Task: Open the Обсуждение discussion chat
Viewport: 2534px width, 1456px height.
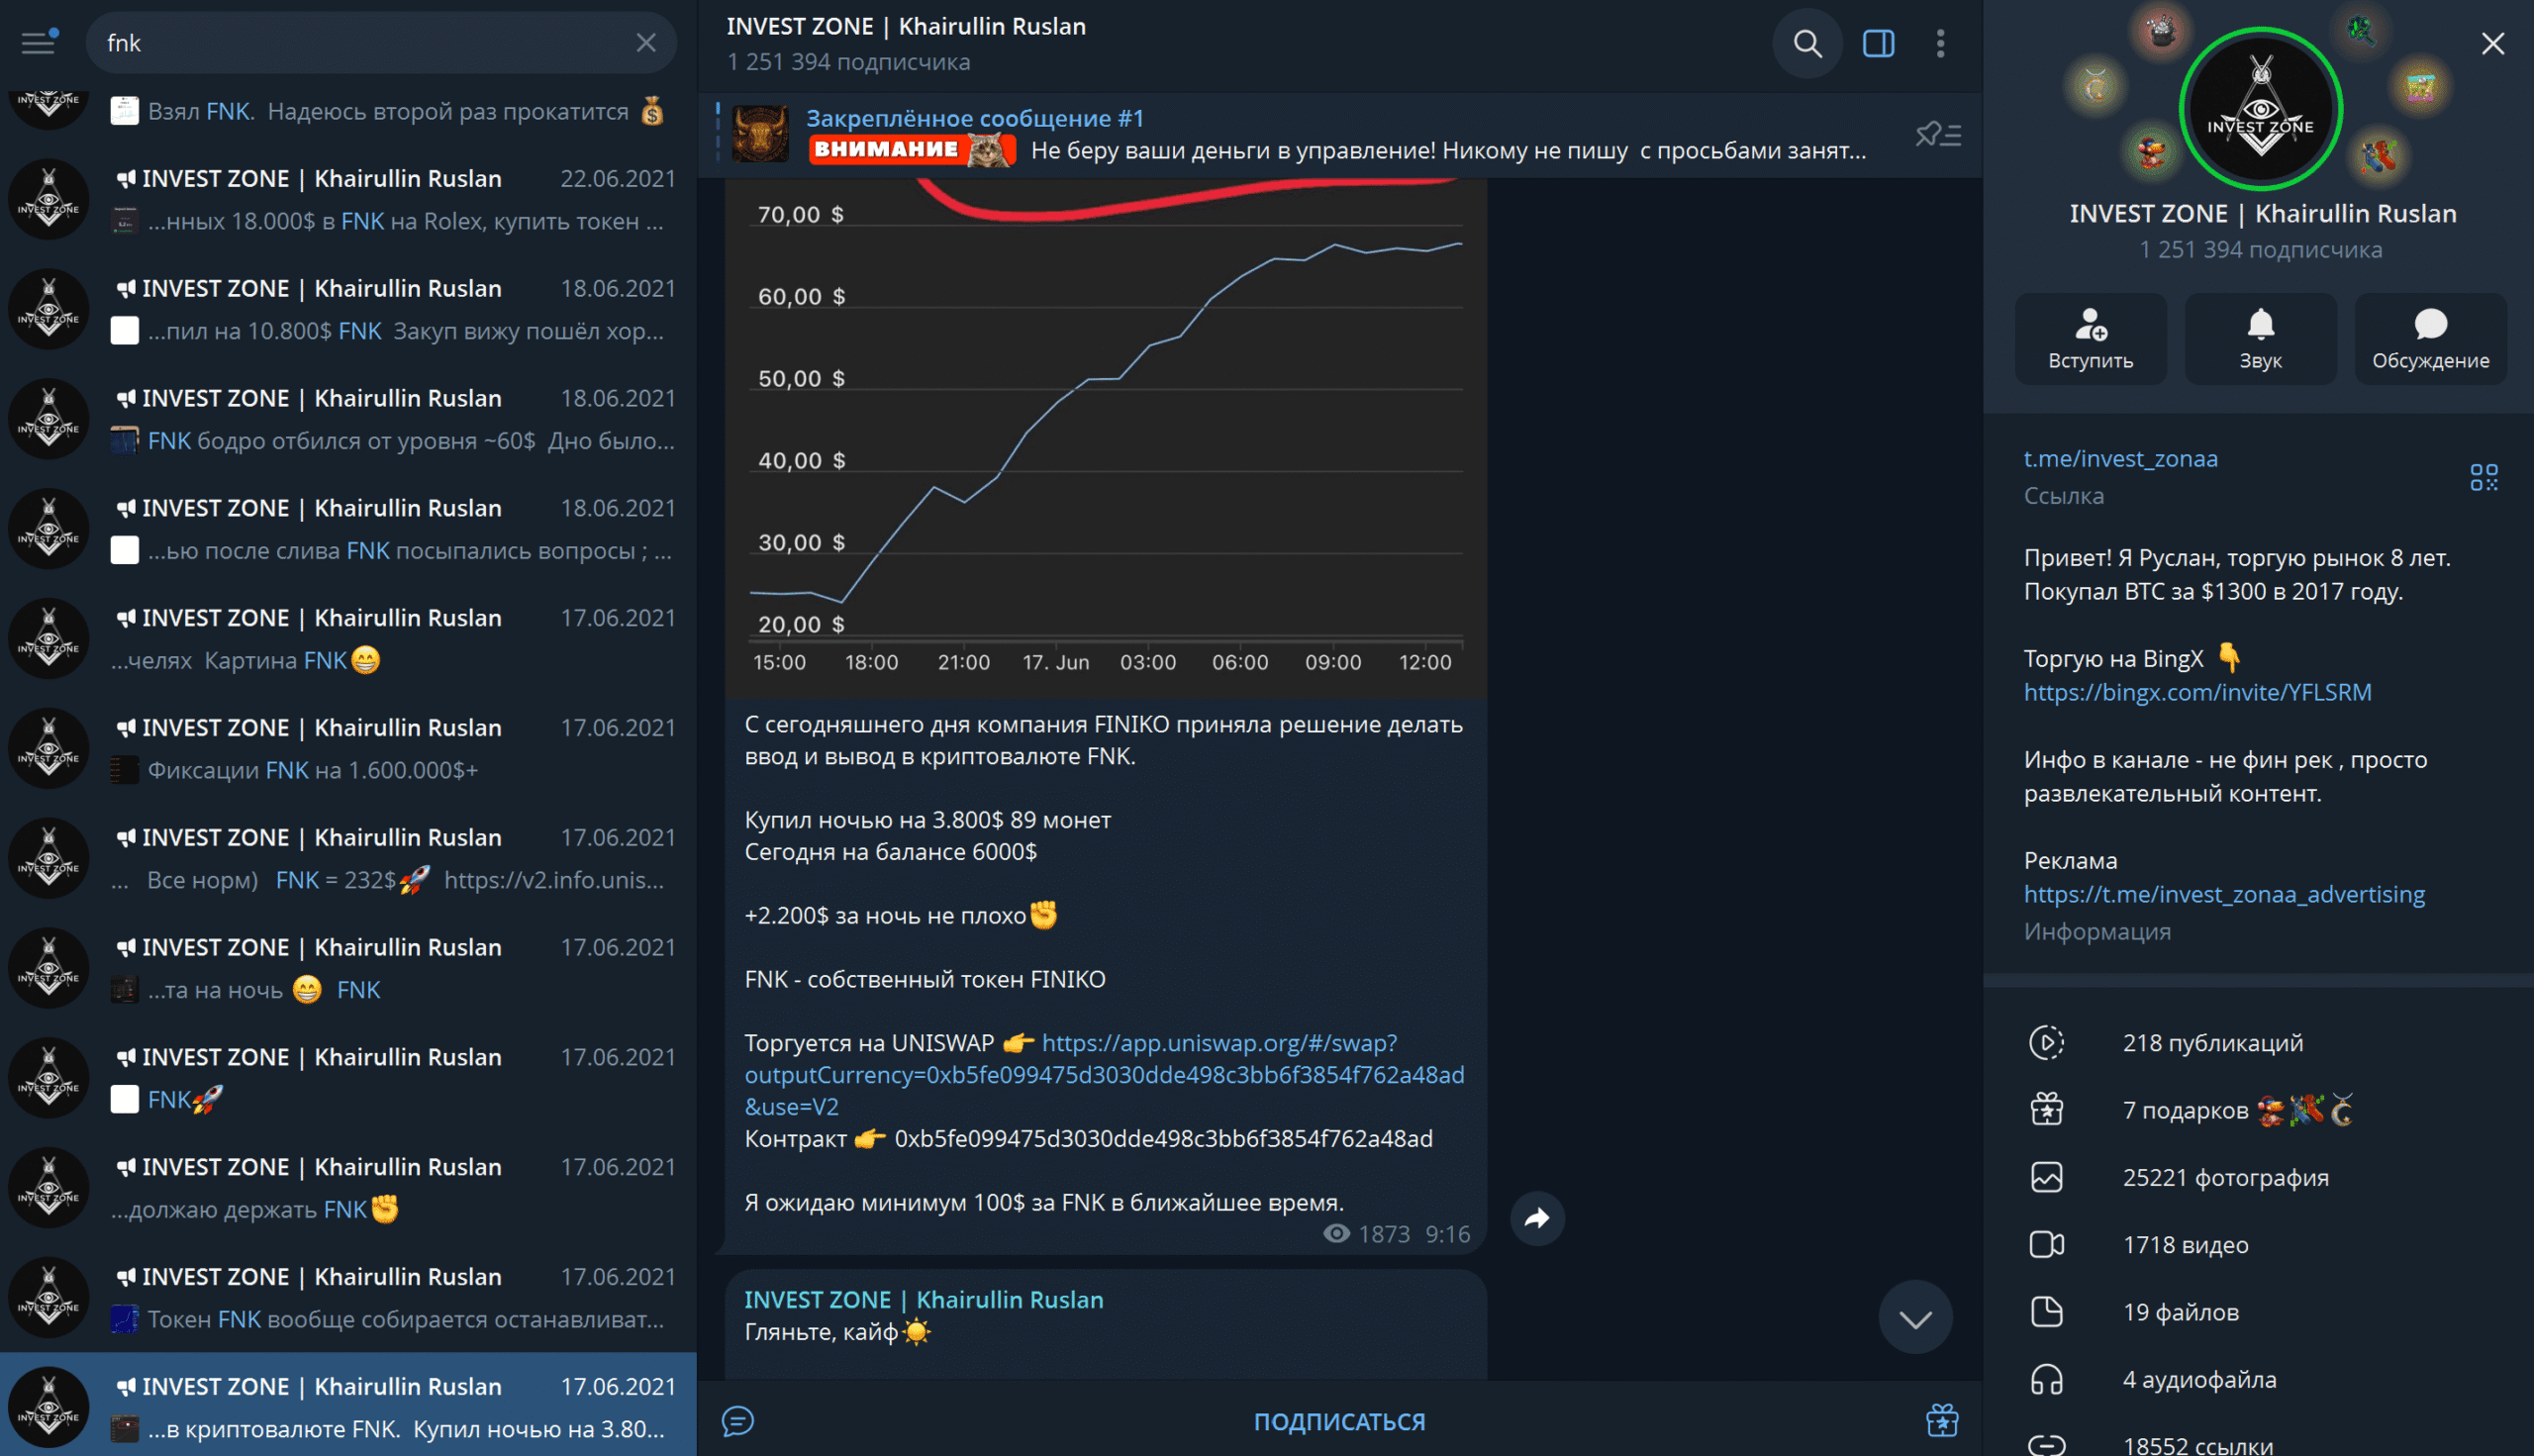Action: point(2430,339)
